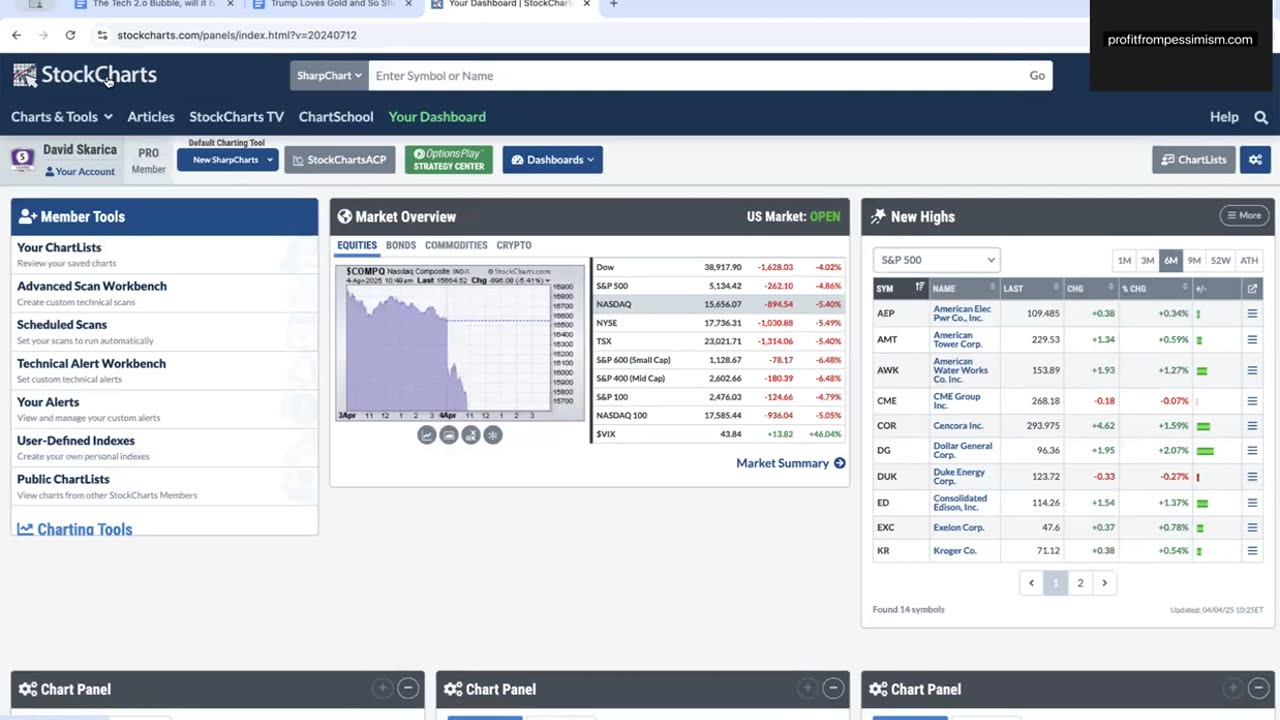Viewport: 1280px width, 720px height.
Task: Click the third round icon under $COMPQ chart
Action: tap(471, 435)
